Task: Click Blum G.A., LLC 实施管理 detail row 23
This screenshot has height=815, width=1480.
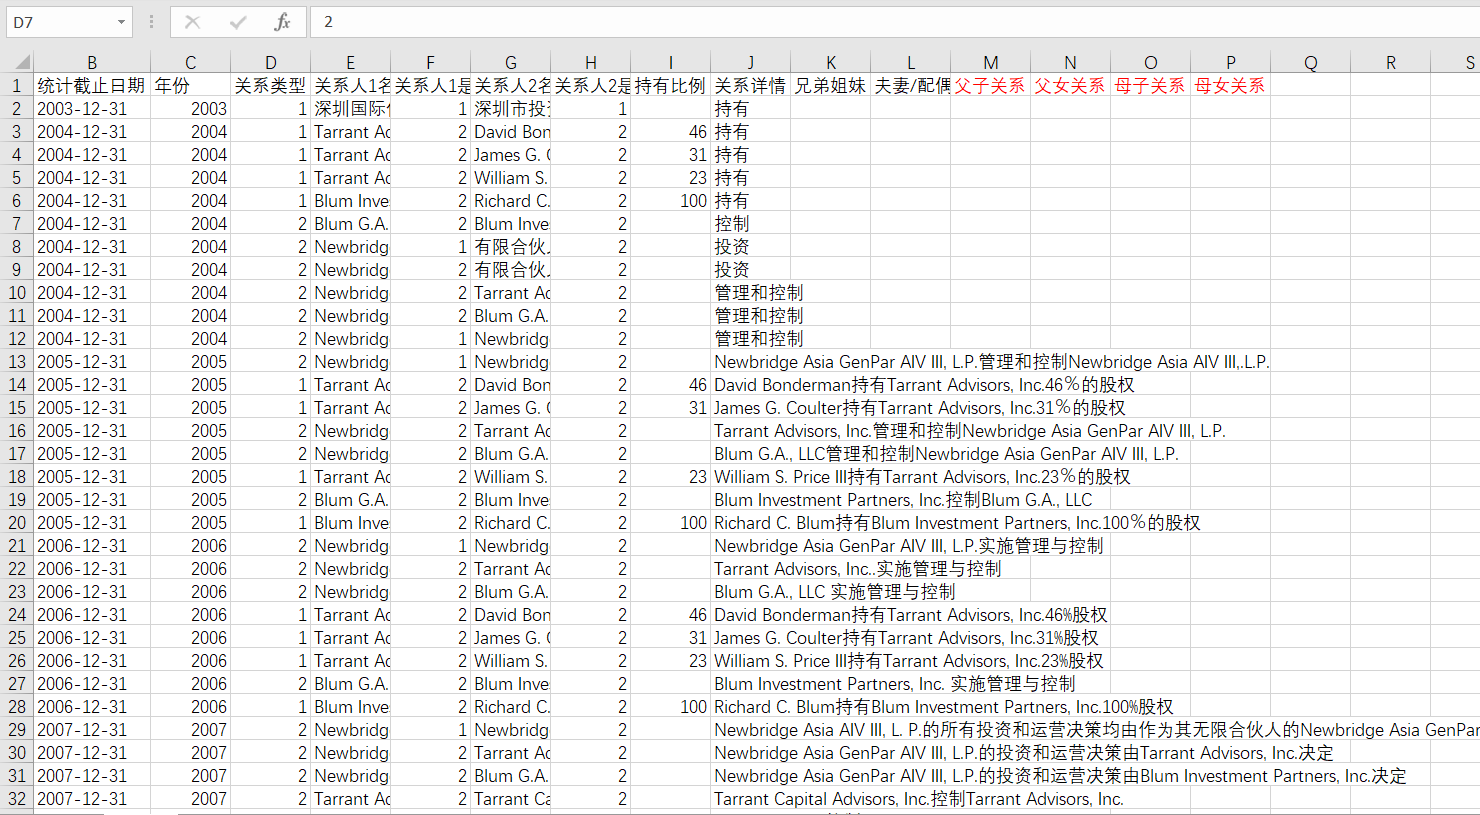Action: 834,591
